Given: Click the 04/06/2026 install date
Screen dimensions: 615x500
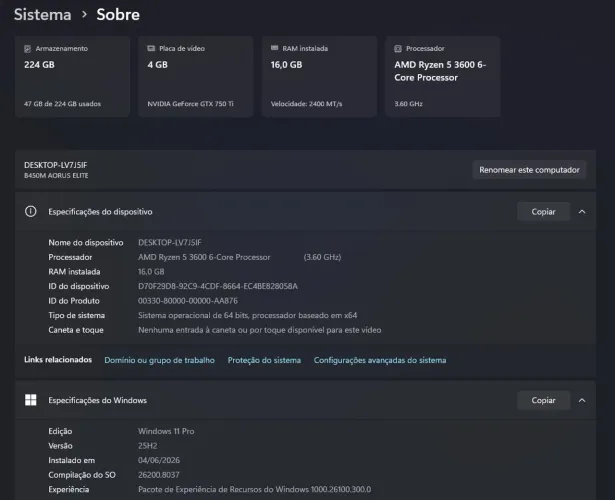Looking at the screenshot, I should point(159,460).
